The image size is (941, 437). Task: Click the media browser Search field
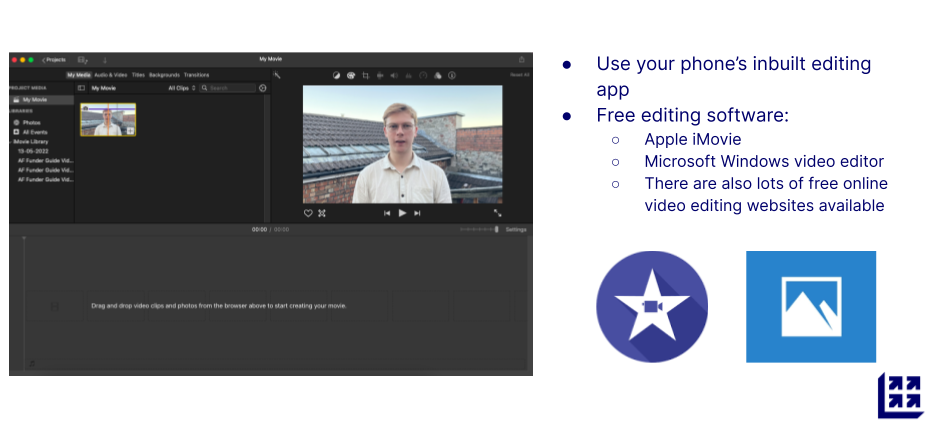pyautogui.click(x=227, y=88)
